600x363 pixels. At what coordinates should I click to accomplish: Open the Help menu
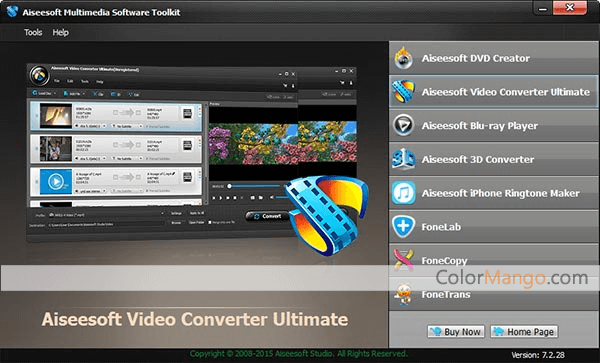point(60,33)
